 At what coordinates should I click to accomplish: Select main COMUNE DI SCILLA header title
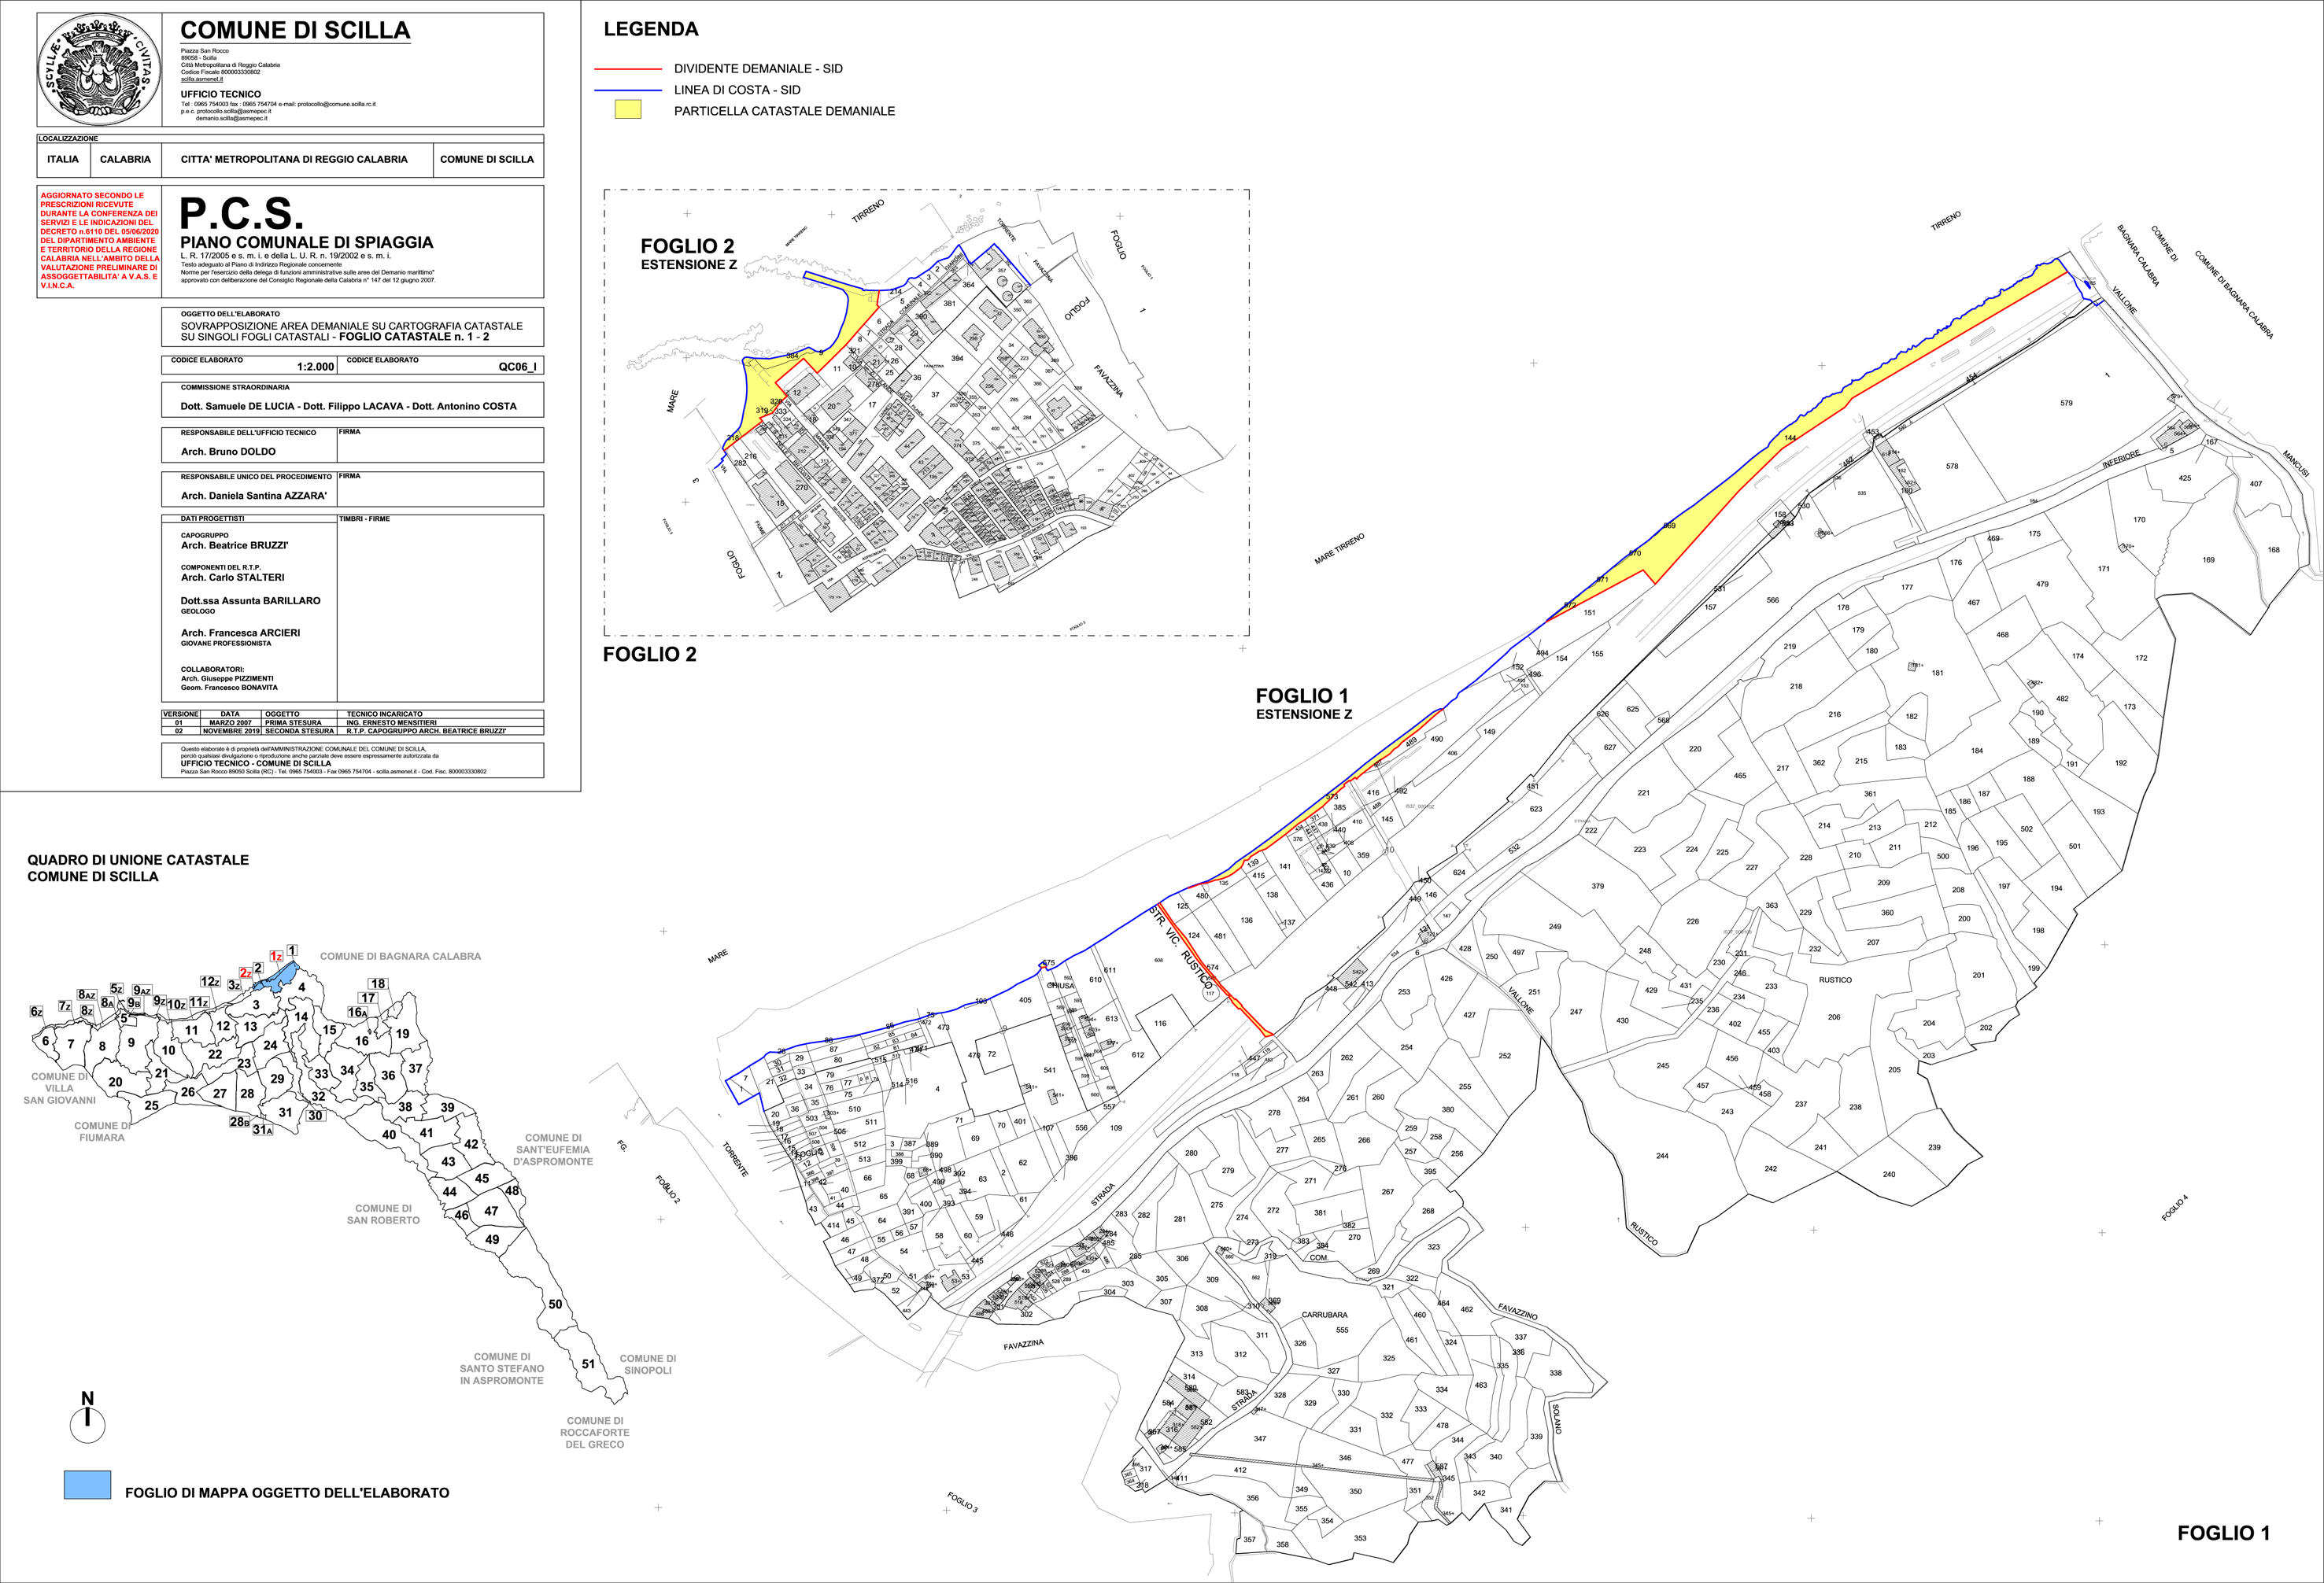[x=295, y=30]
